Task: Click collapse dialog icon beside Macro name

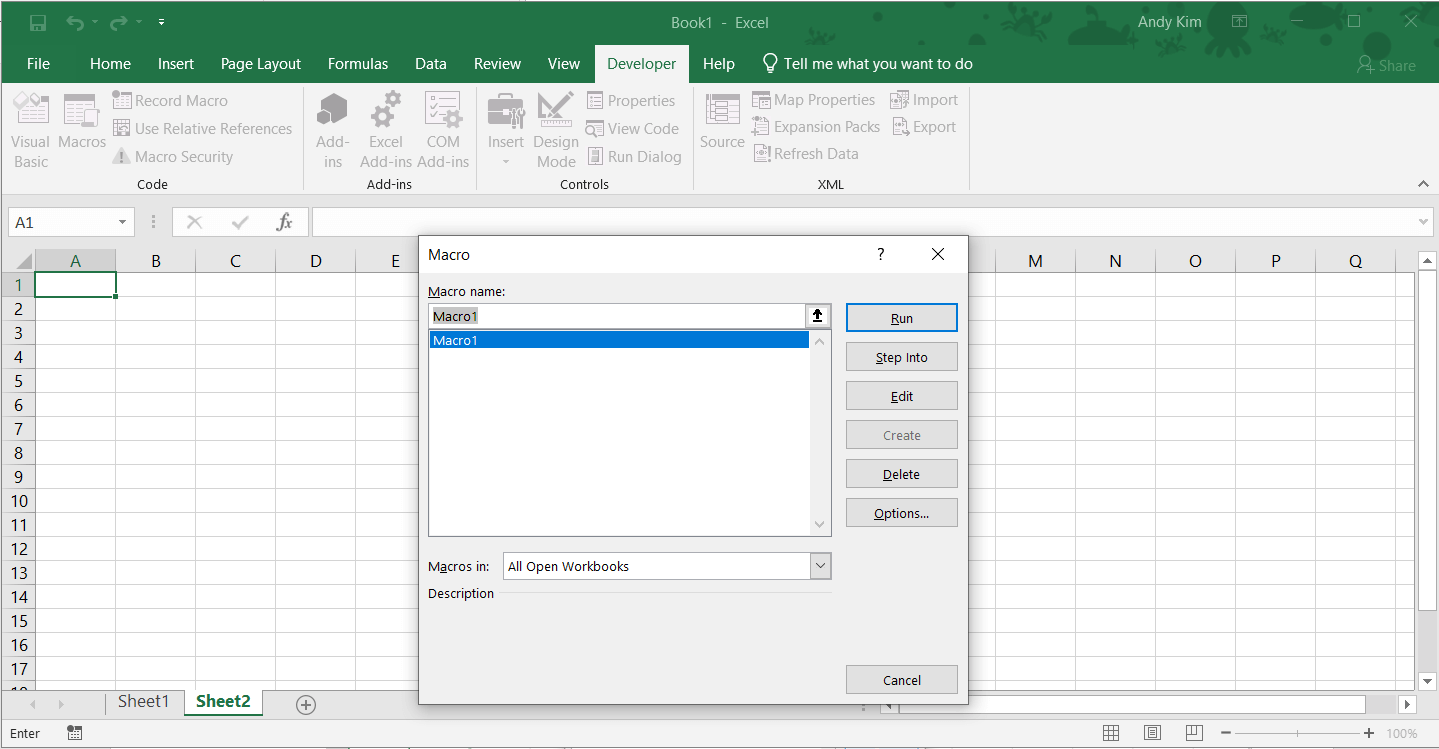Action: click(818, 316)
